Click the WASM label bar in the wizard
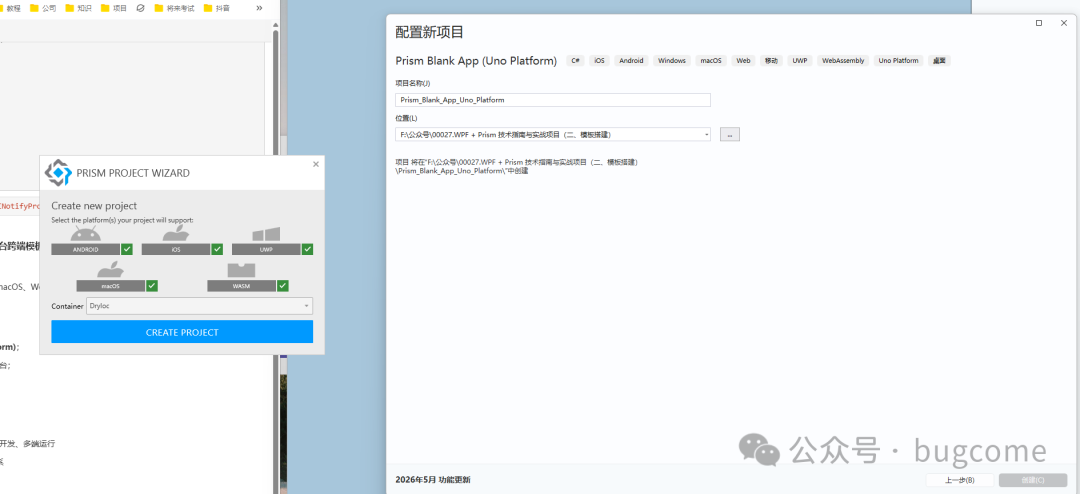Viewport: 1080px width, 494px height. point(242,286)
